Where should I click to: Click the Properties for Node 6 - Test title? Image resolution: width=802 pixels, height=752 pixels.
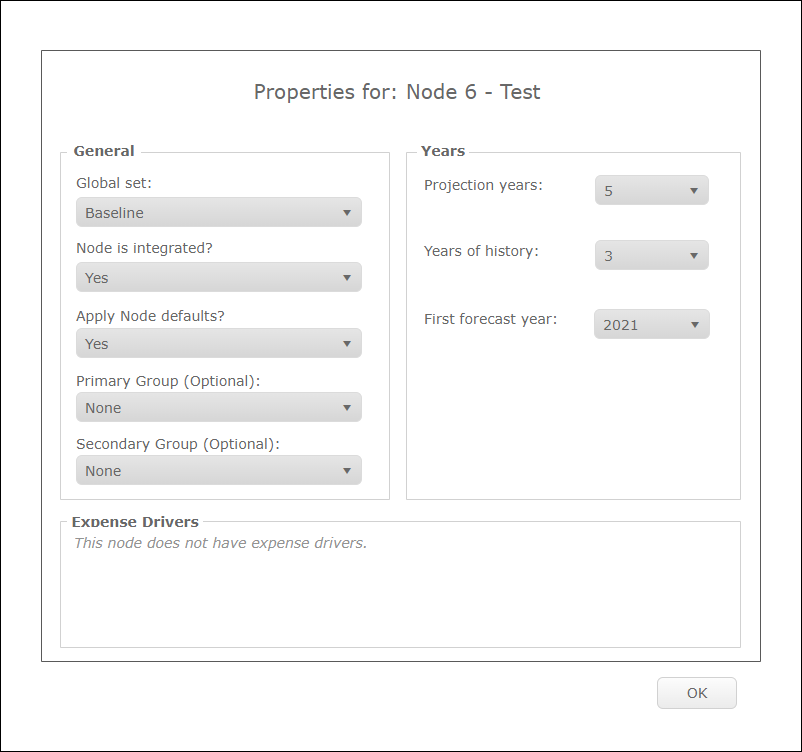397,93
